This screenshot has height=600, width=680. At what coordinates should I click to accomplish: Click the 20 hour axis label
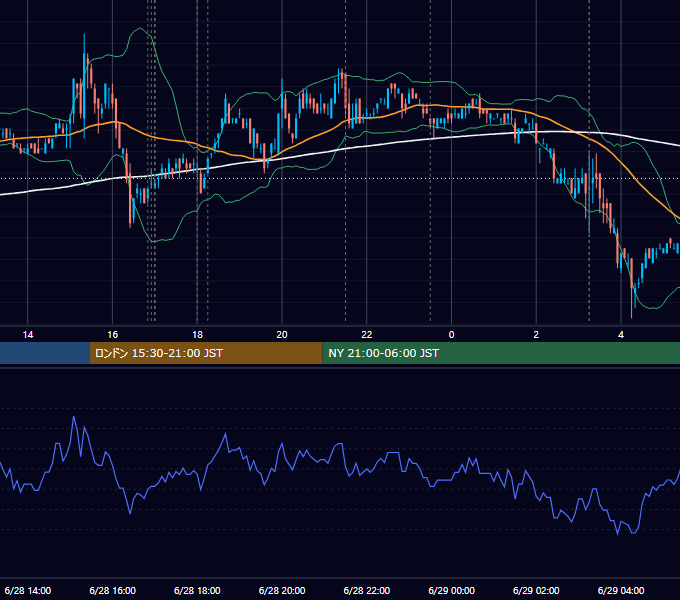pyautogui.click(x=282, y=335)
